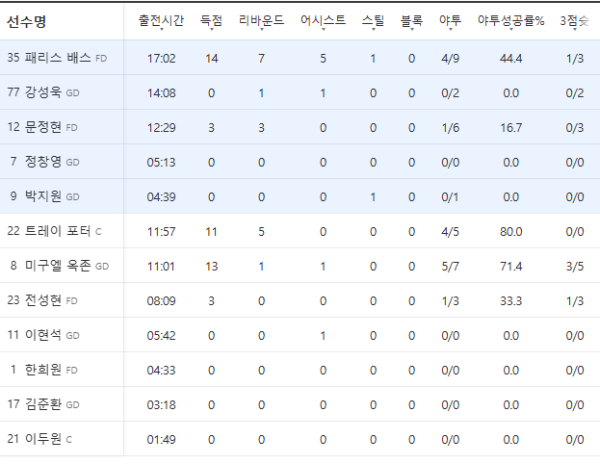Sort by 야투 column header

coord(450,20)
